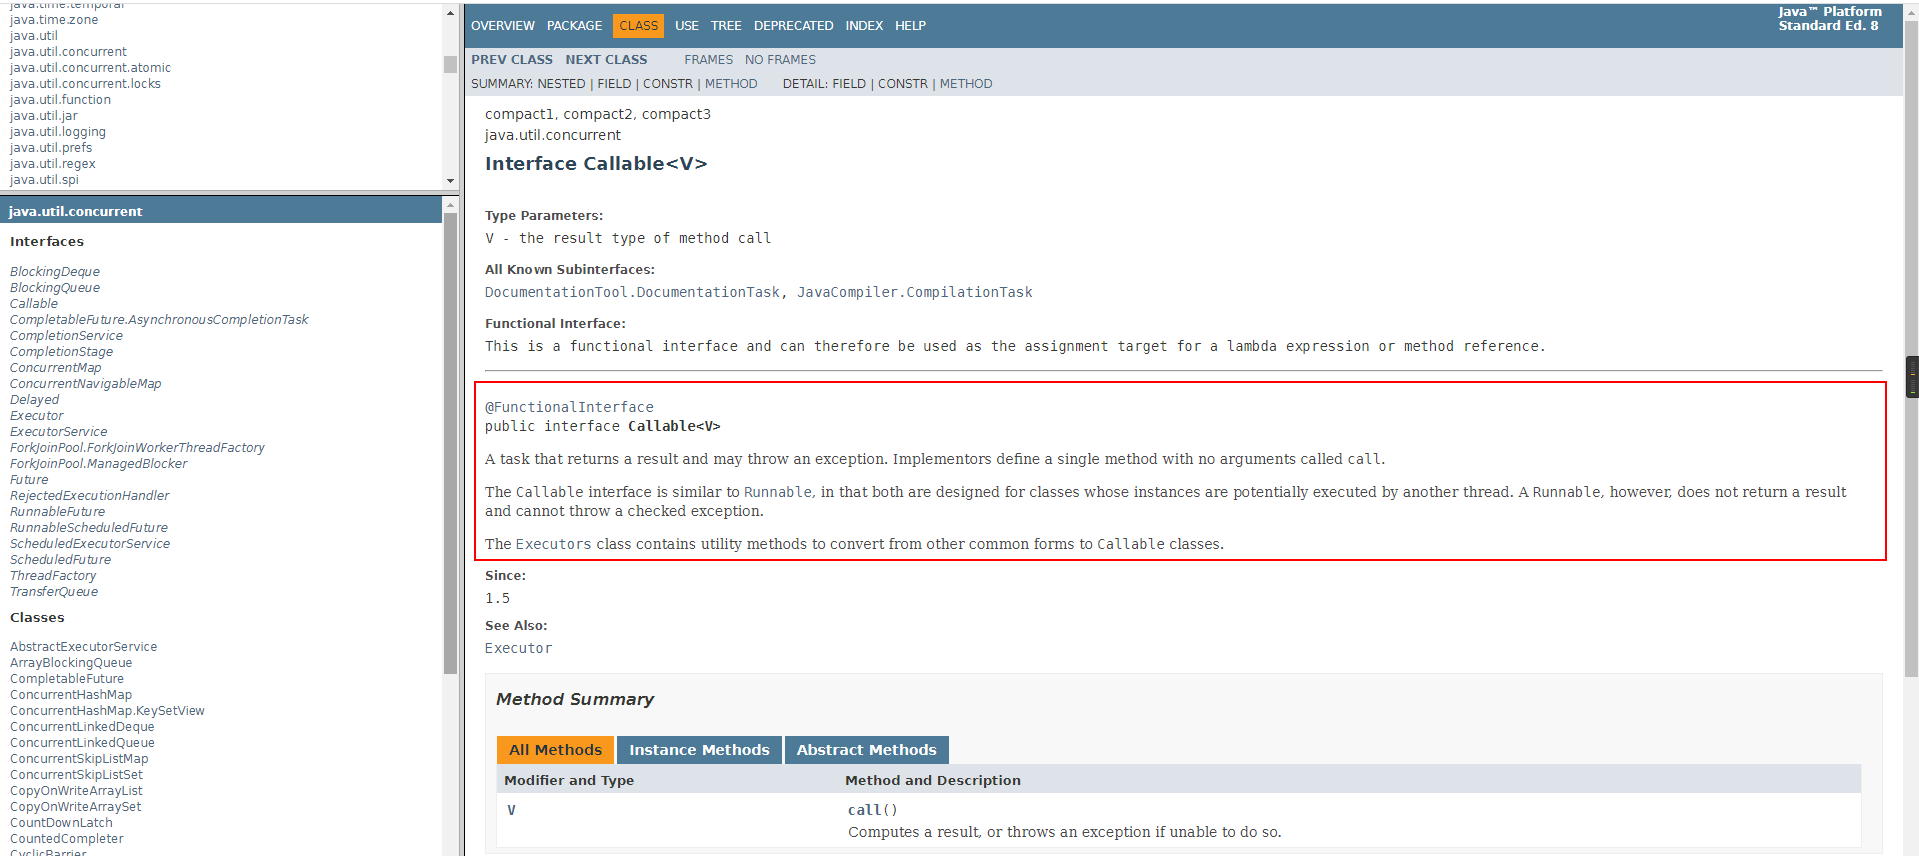Click the package list scroll-up arrow

tap(450, 13)
